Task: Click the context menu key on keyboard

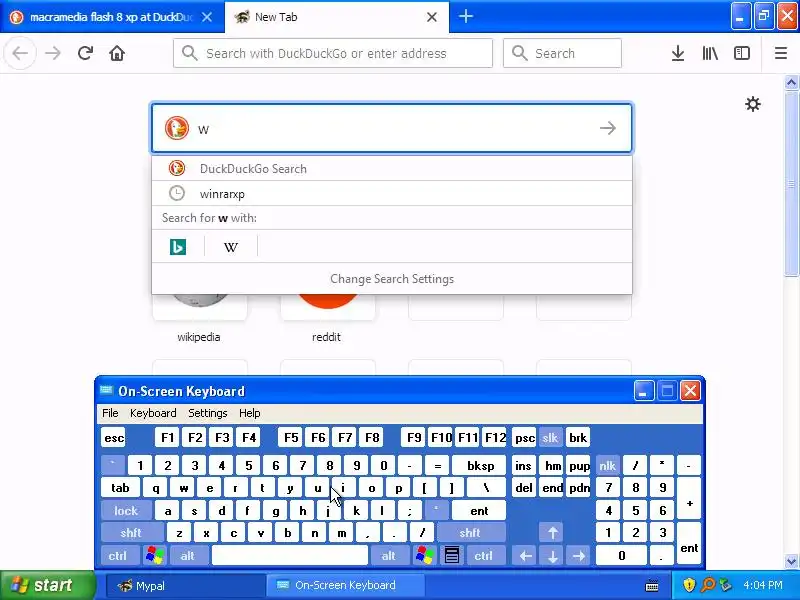Action: [452, 555]
